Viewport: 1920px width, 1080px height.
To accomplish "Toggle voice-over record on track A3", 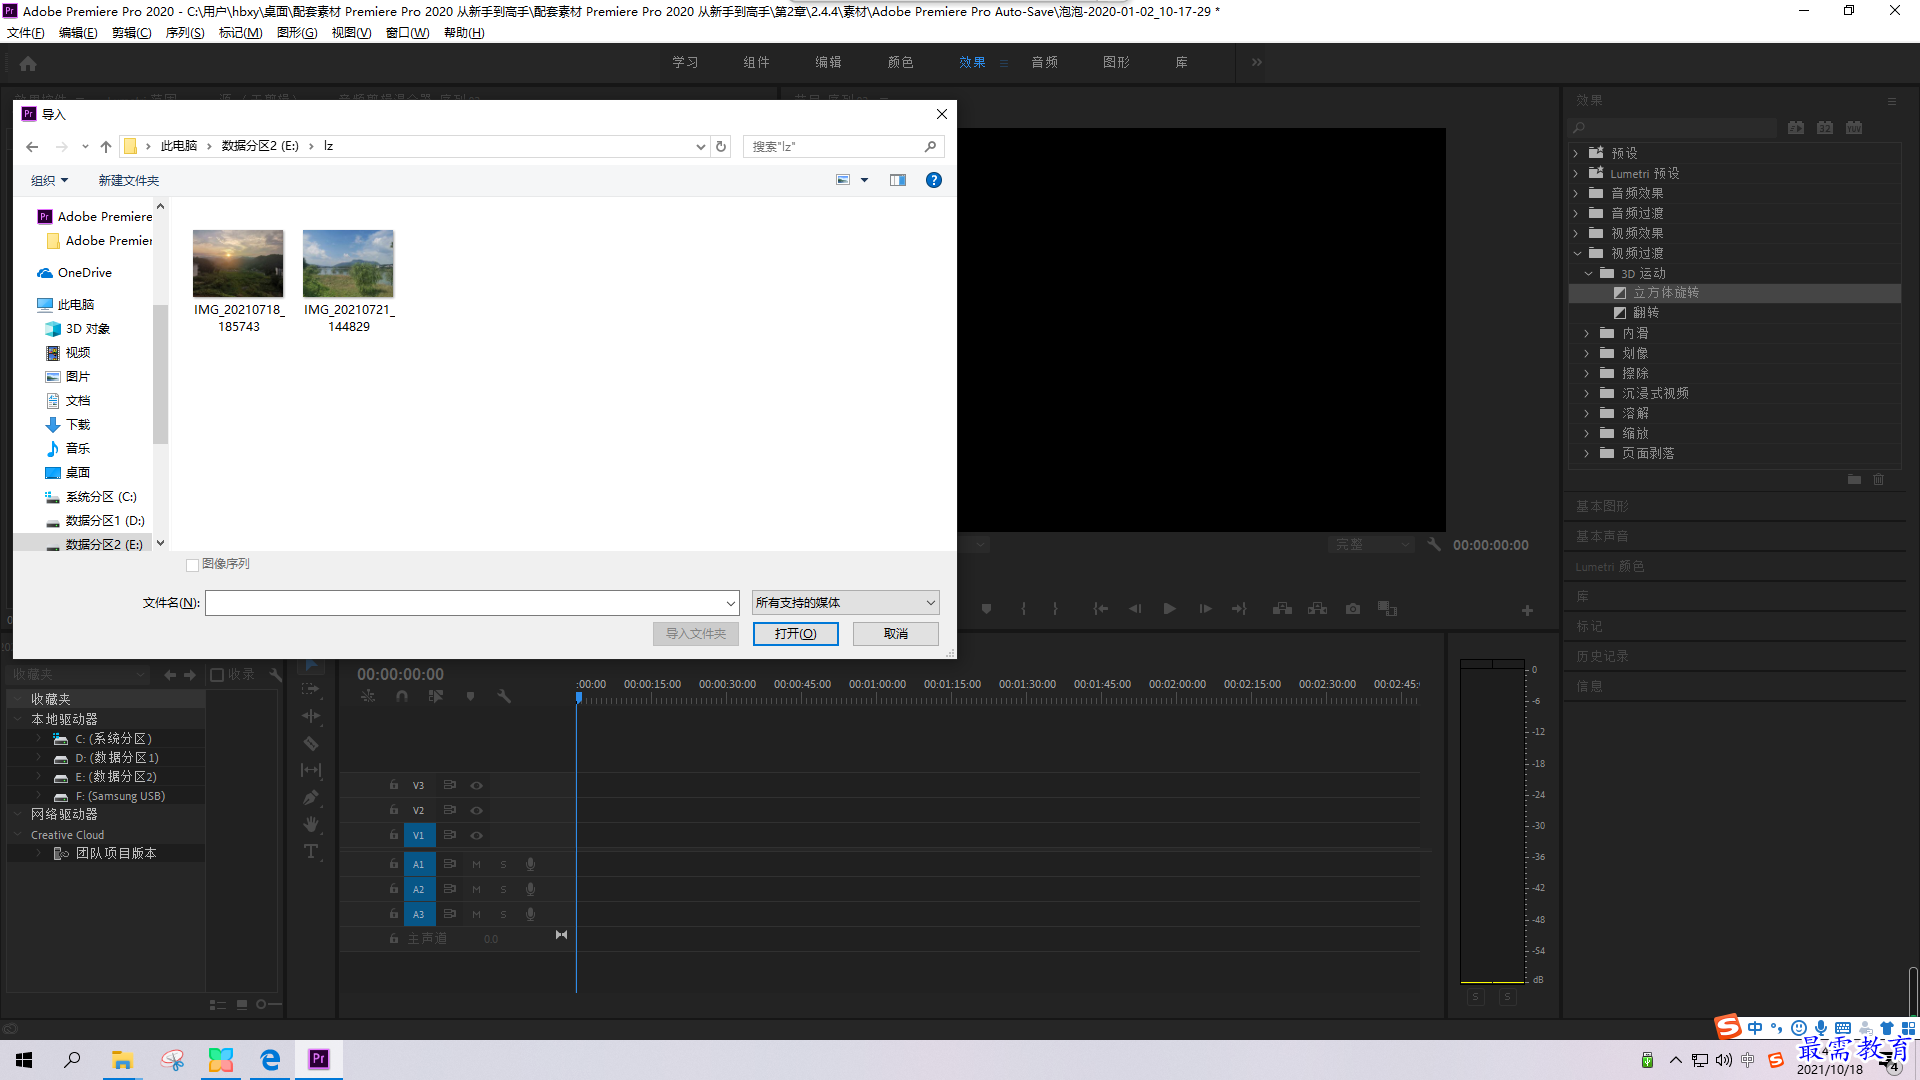I will coord(531,914).
